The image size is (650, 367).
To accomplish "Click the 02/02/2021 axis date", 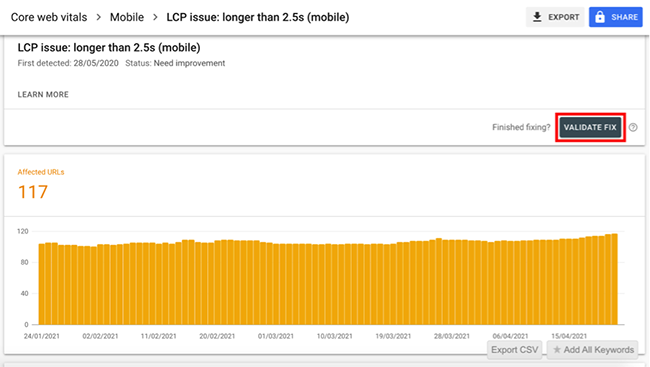I will click(100, 336).
